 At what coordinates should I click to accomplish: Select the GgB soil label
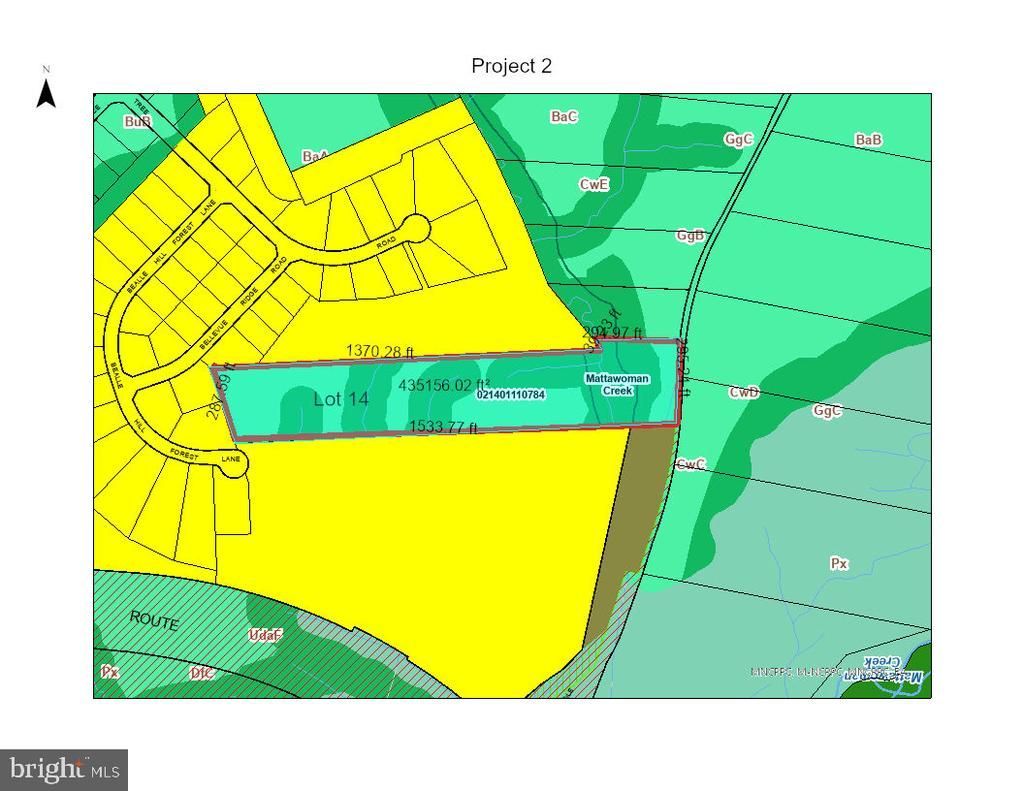690,236
